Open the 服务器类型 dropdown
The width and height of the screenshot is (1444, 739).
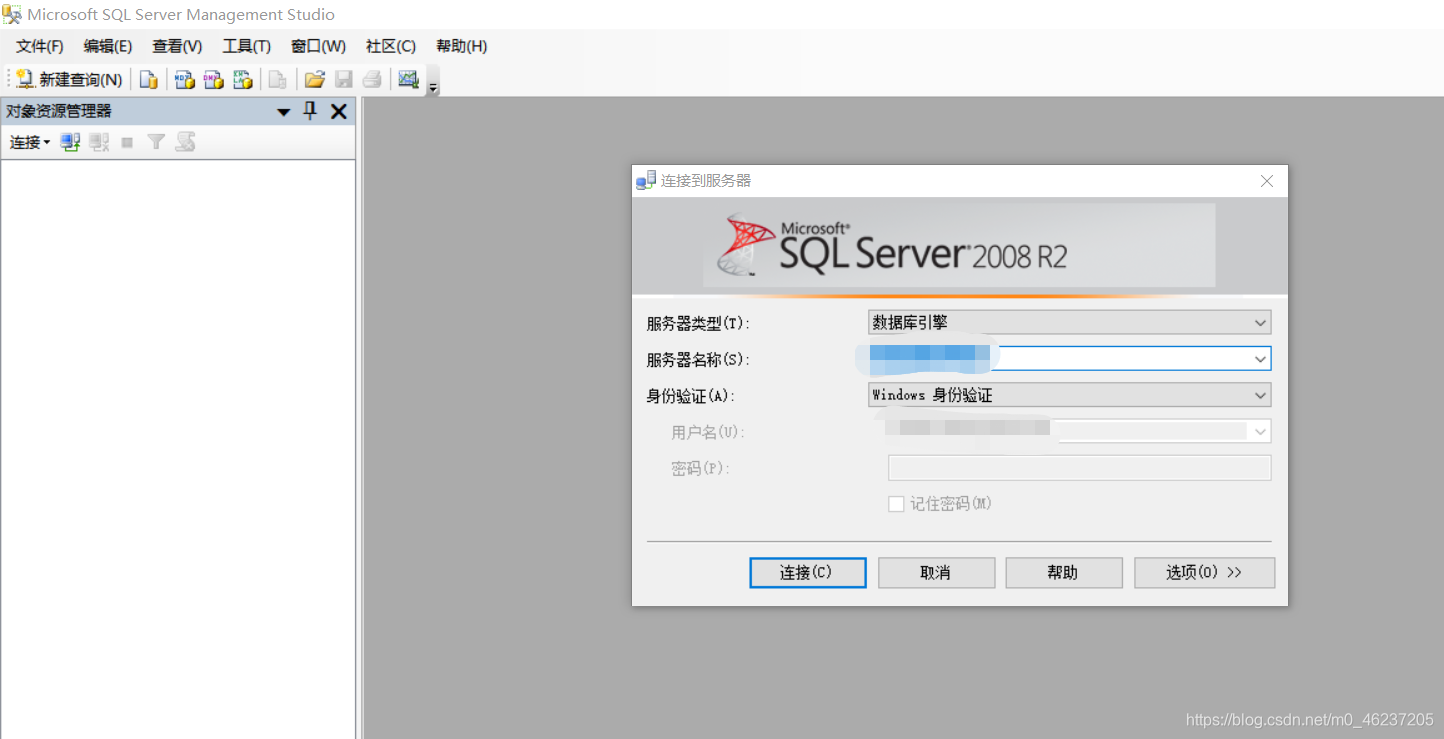1069,322
